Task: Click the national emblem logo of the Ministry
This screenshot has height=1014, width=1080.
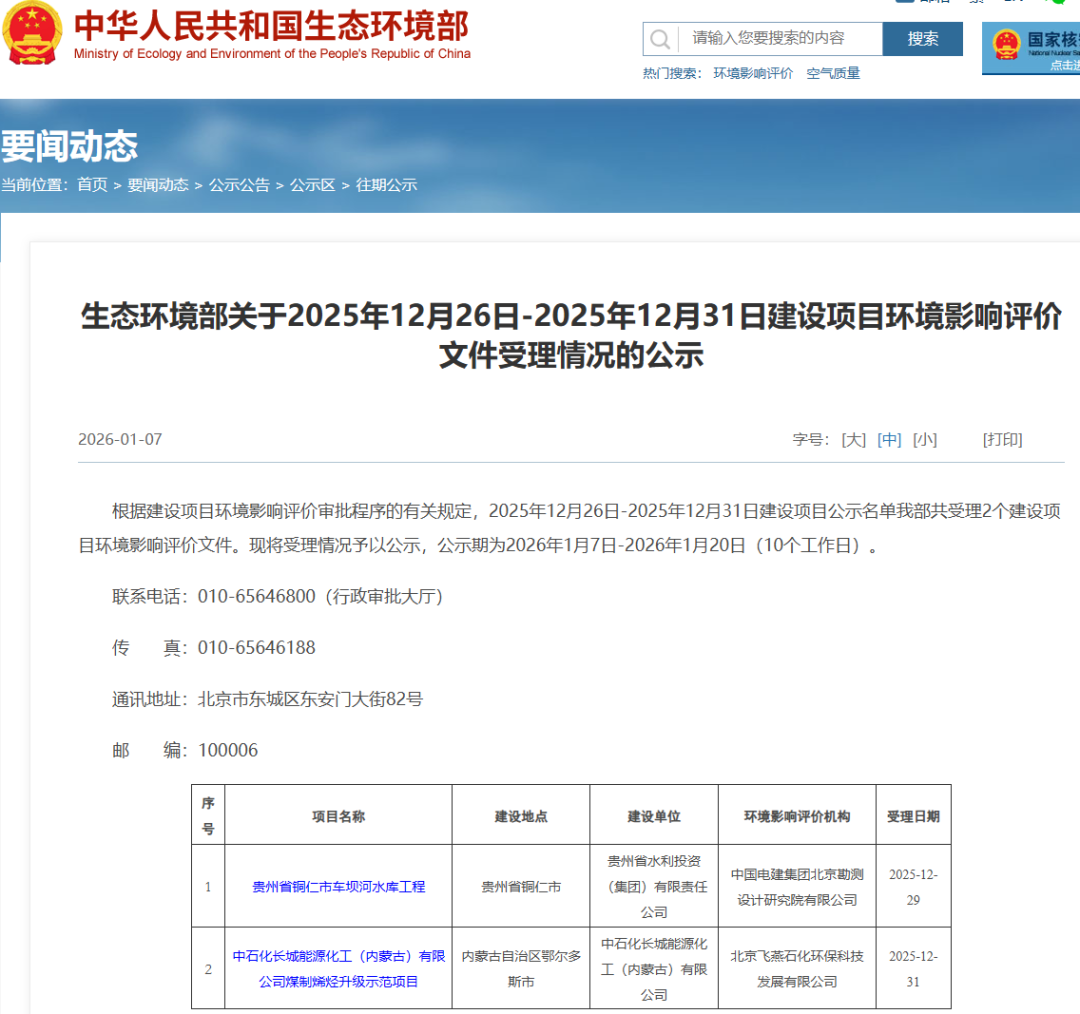Action: click(x=34, y=35)
